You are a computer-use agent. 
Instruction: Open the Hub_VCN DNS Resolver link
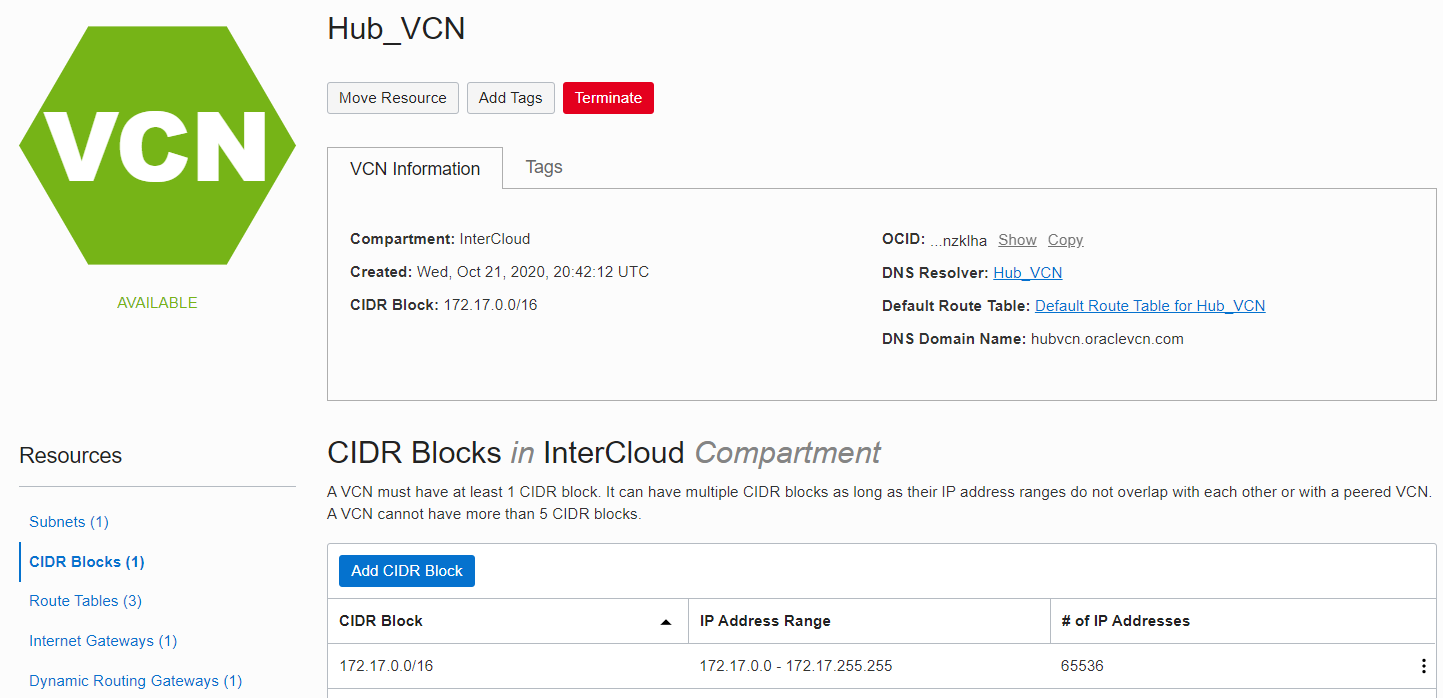[1027, 273]
